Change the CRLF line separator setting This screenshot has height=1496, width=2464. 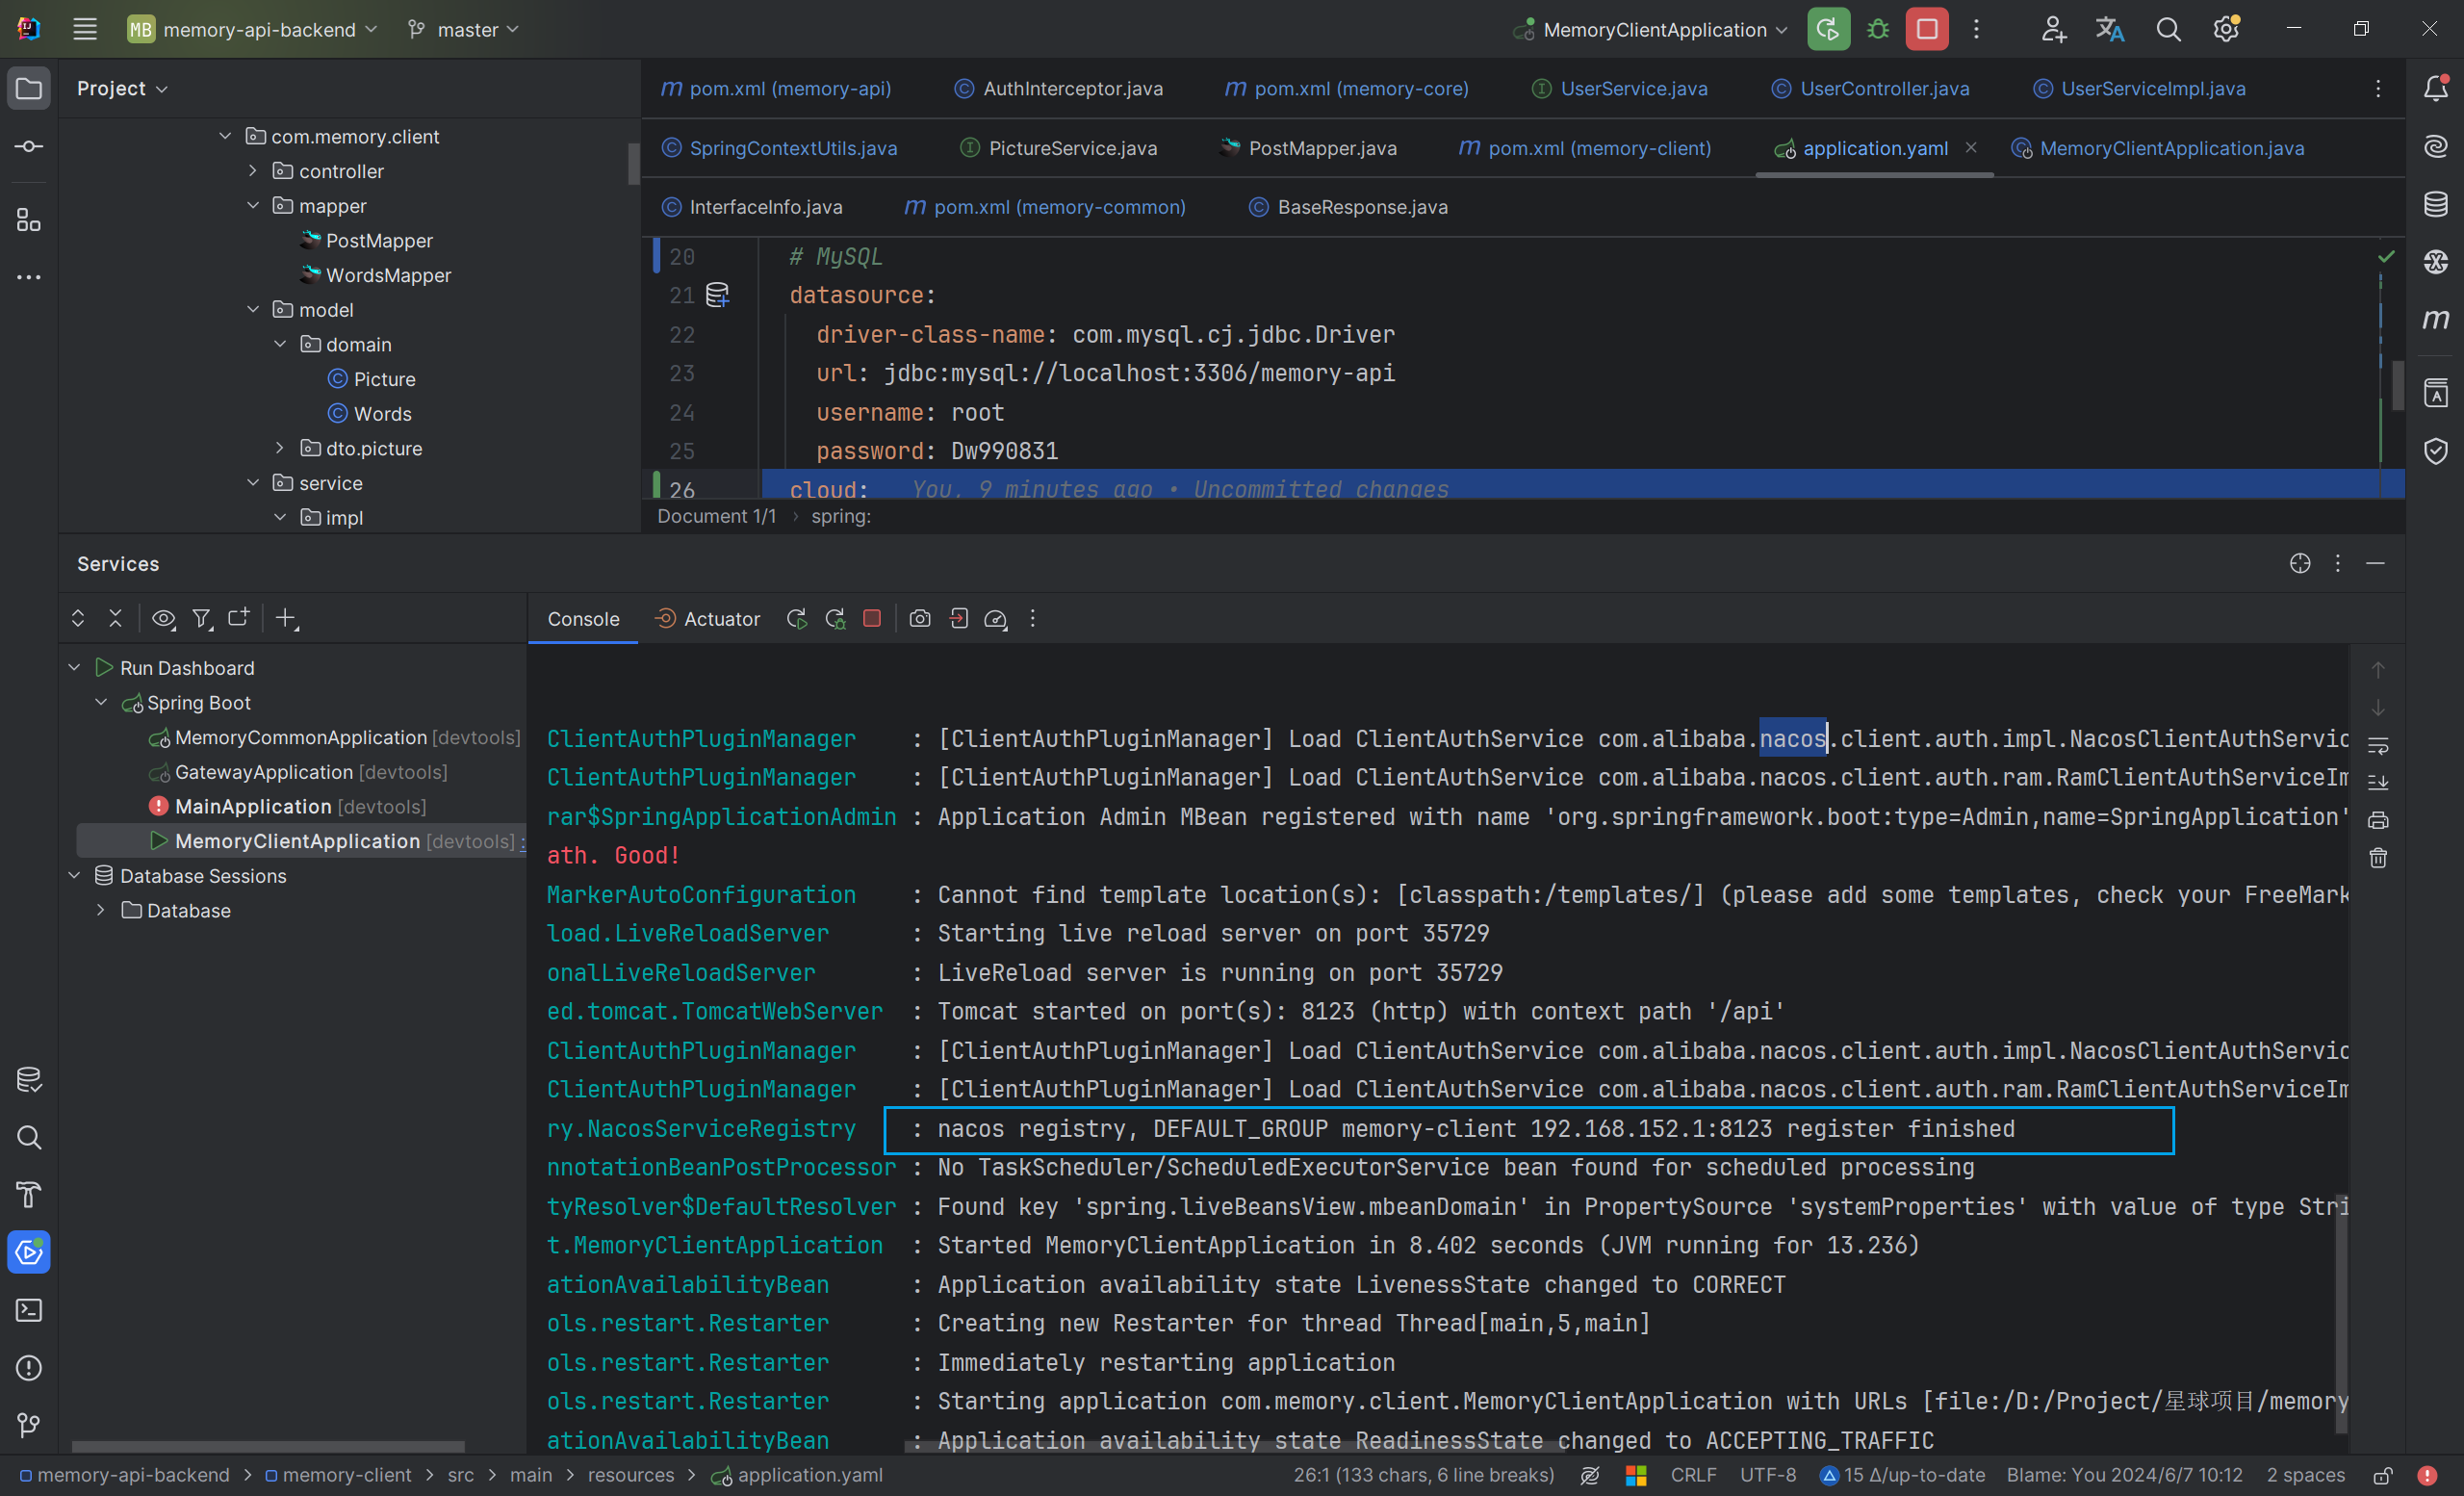pos(1693,1476)
